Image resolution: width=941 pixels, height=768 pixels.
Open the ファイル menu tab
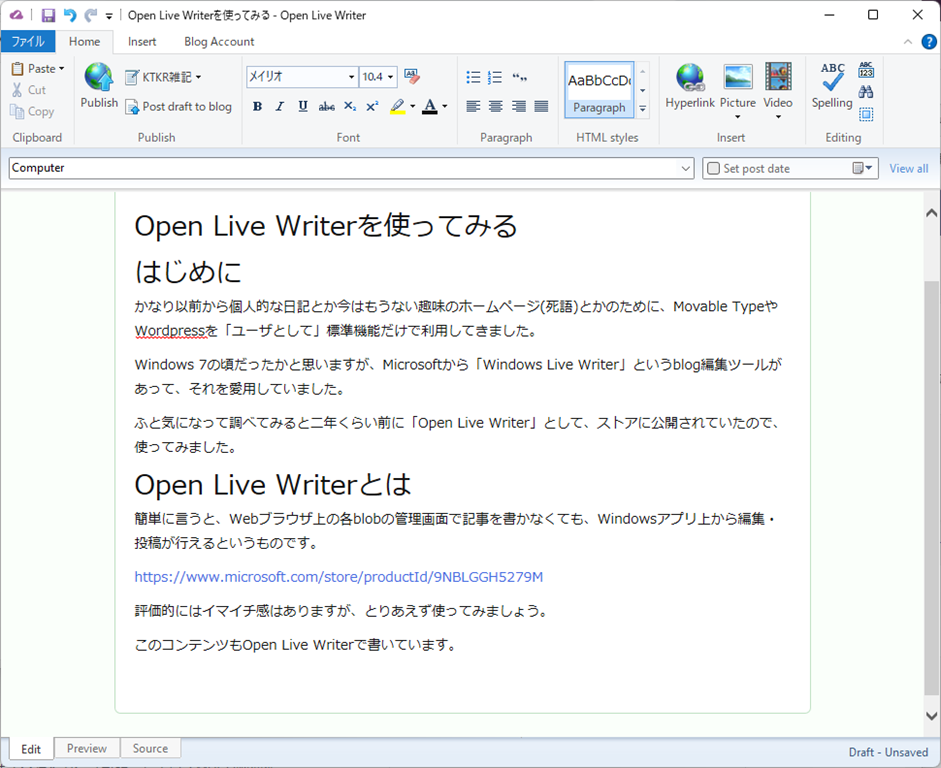pos(28,41)
